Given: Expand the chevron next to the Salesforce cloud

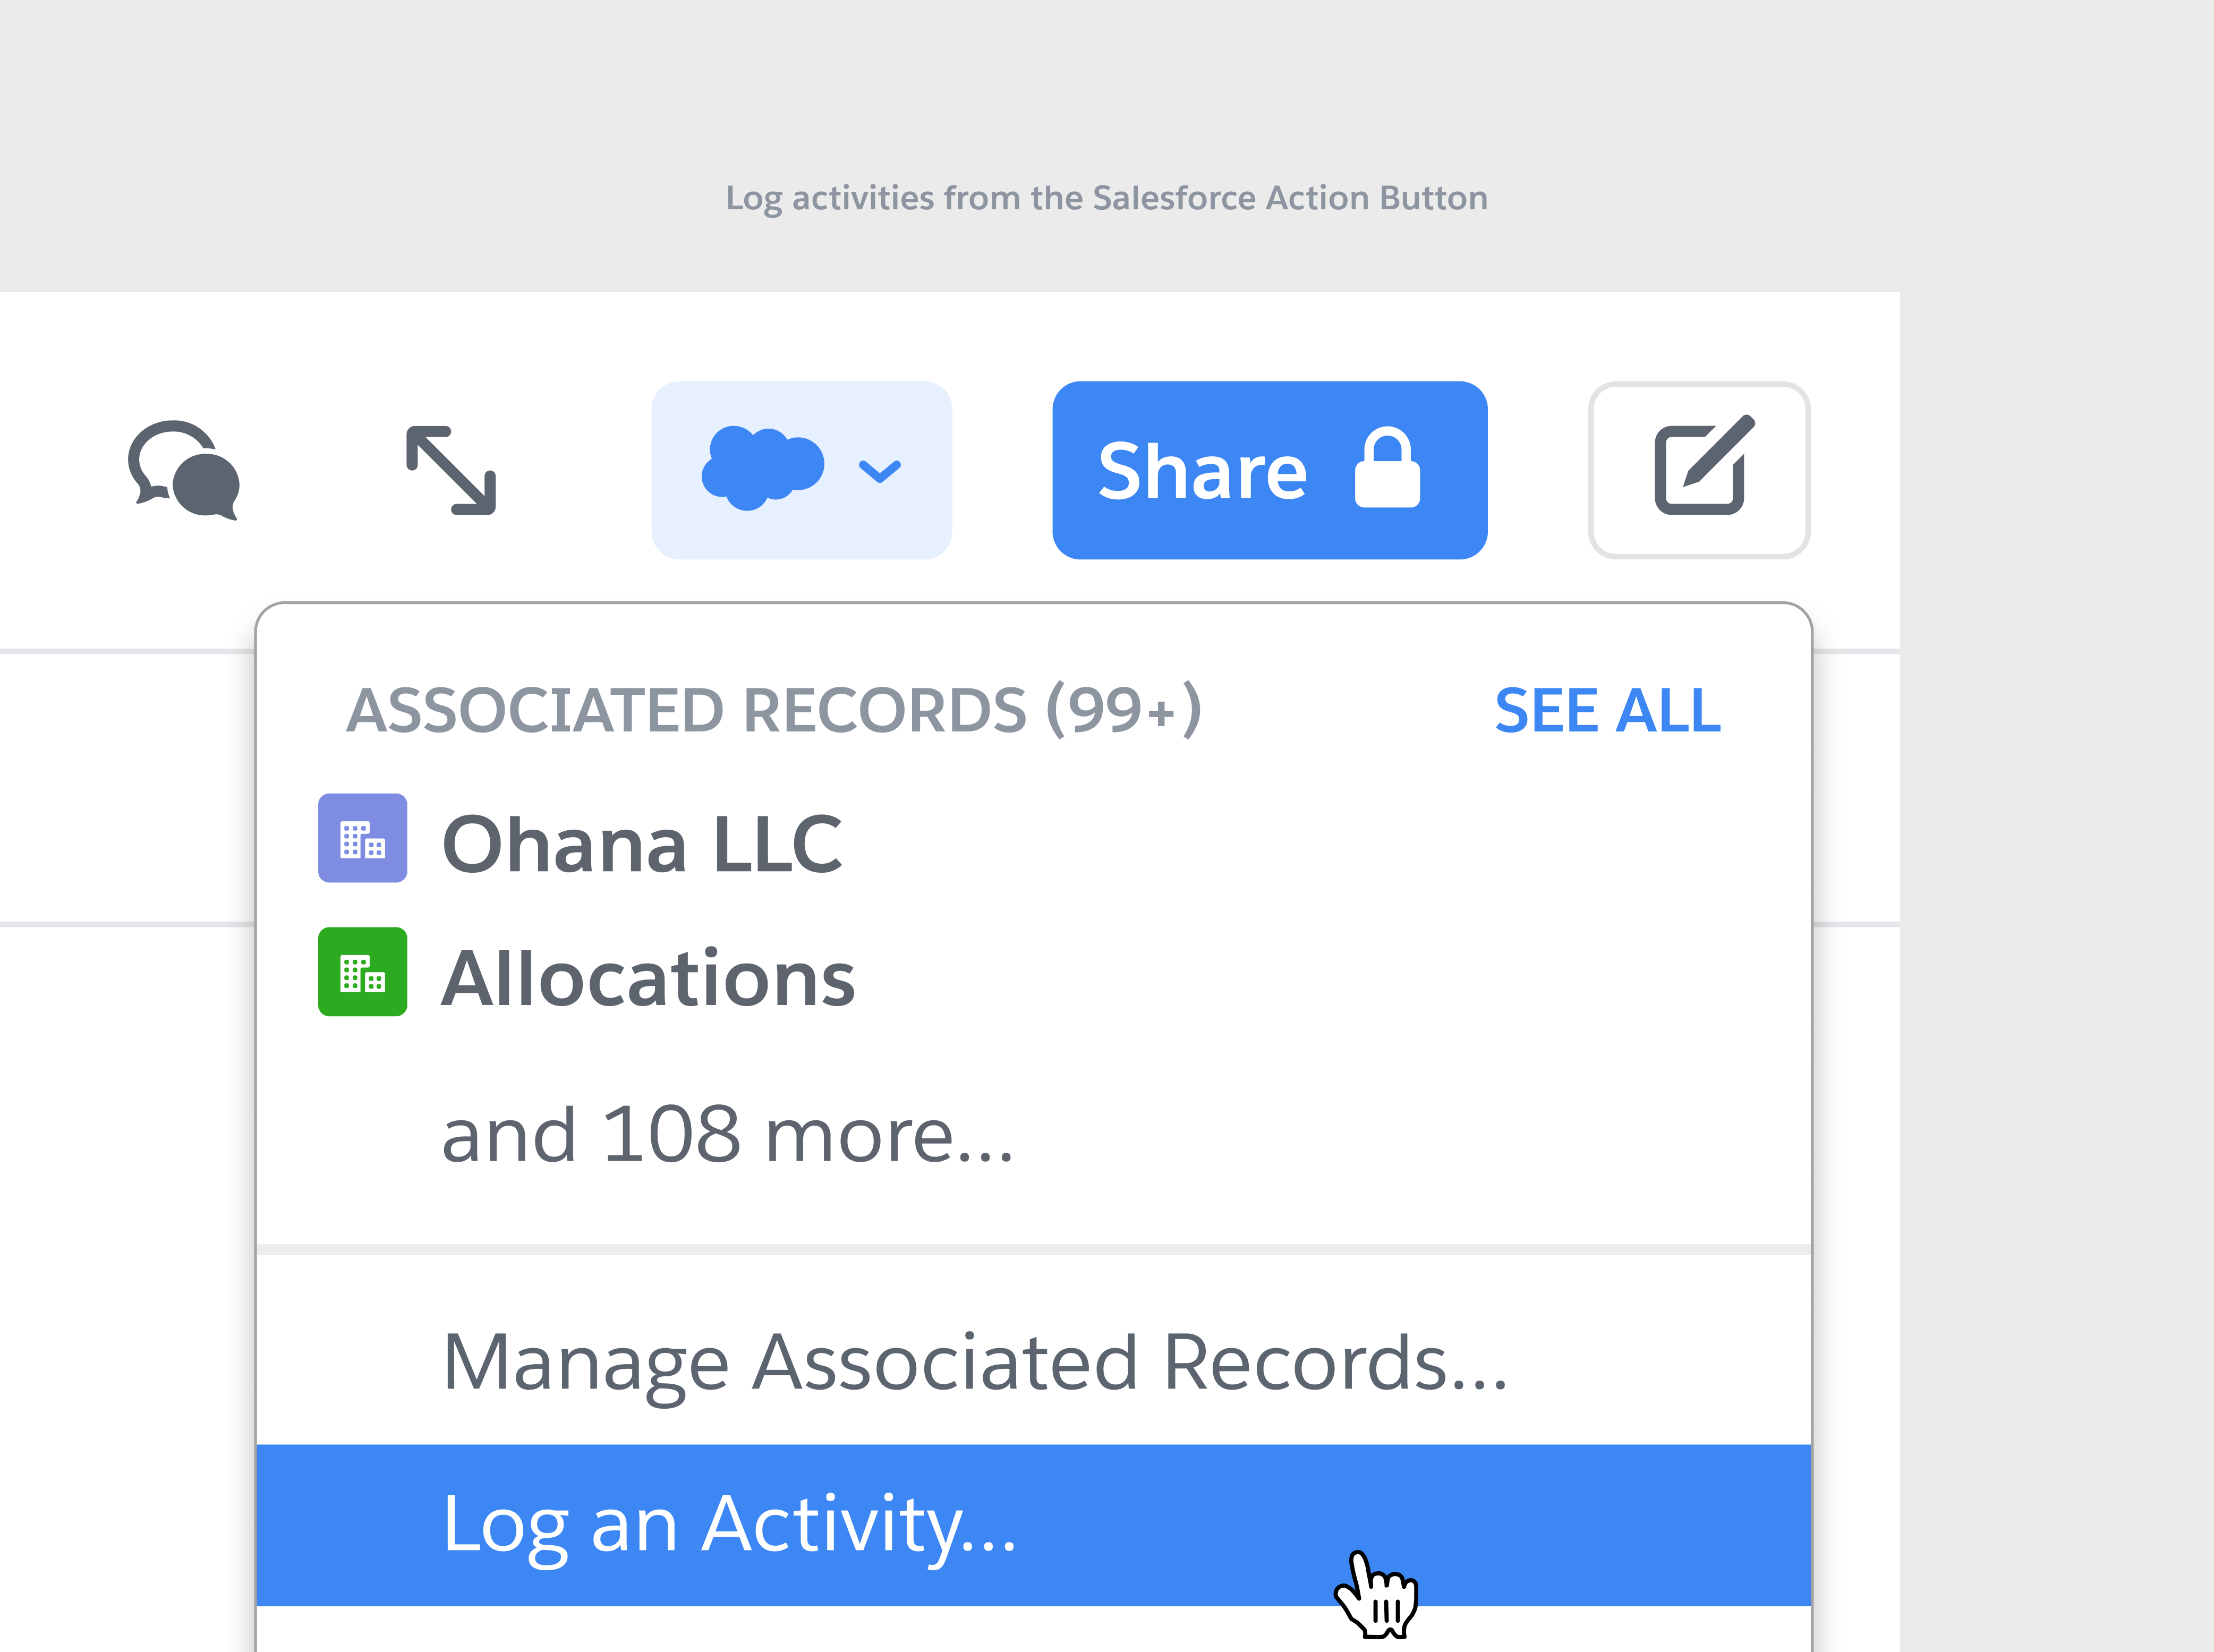Looking at the screenshot, I should pos(880,470).
